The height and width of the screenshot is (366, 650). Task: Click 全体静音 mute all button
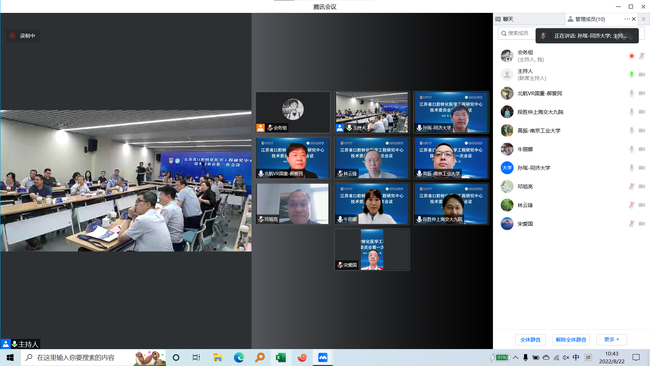(530, 339)
